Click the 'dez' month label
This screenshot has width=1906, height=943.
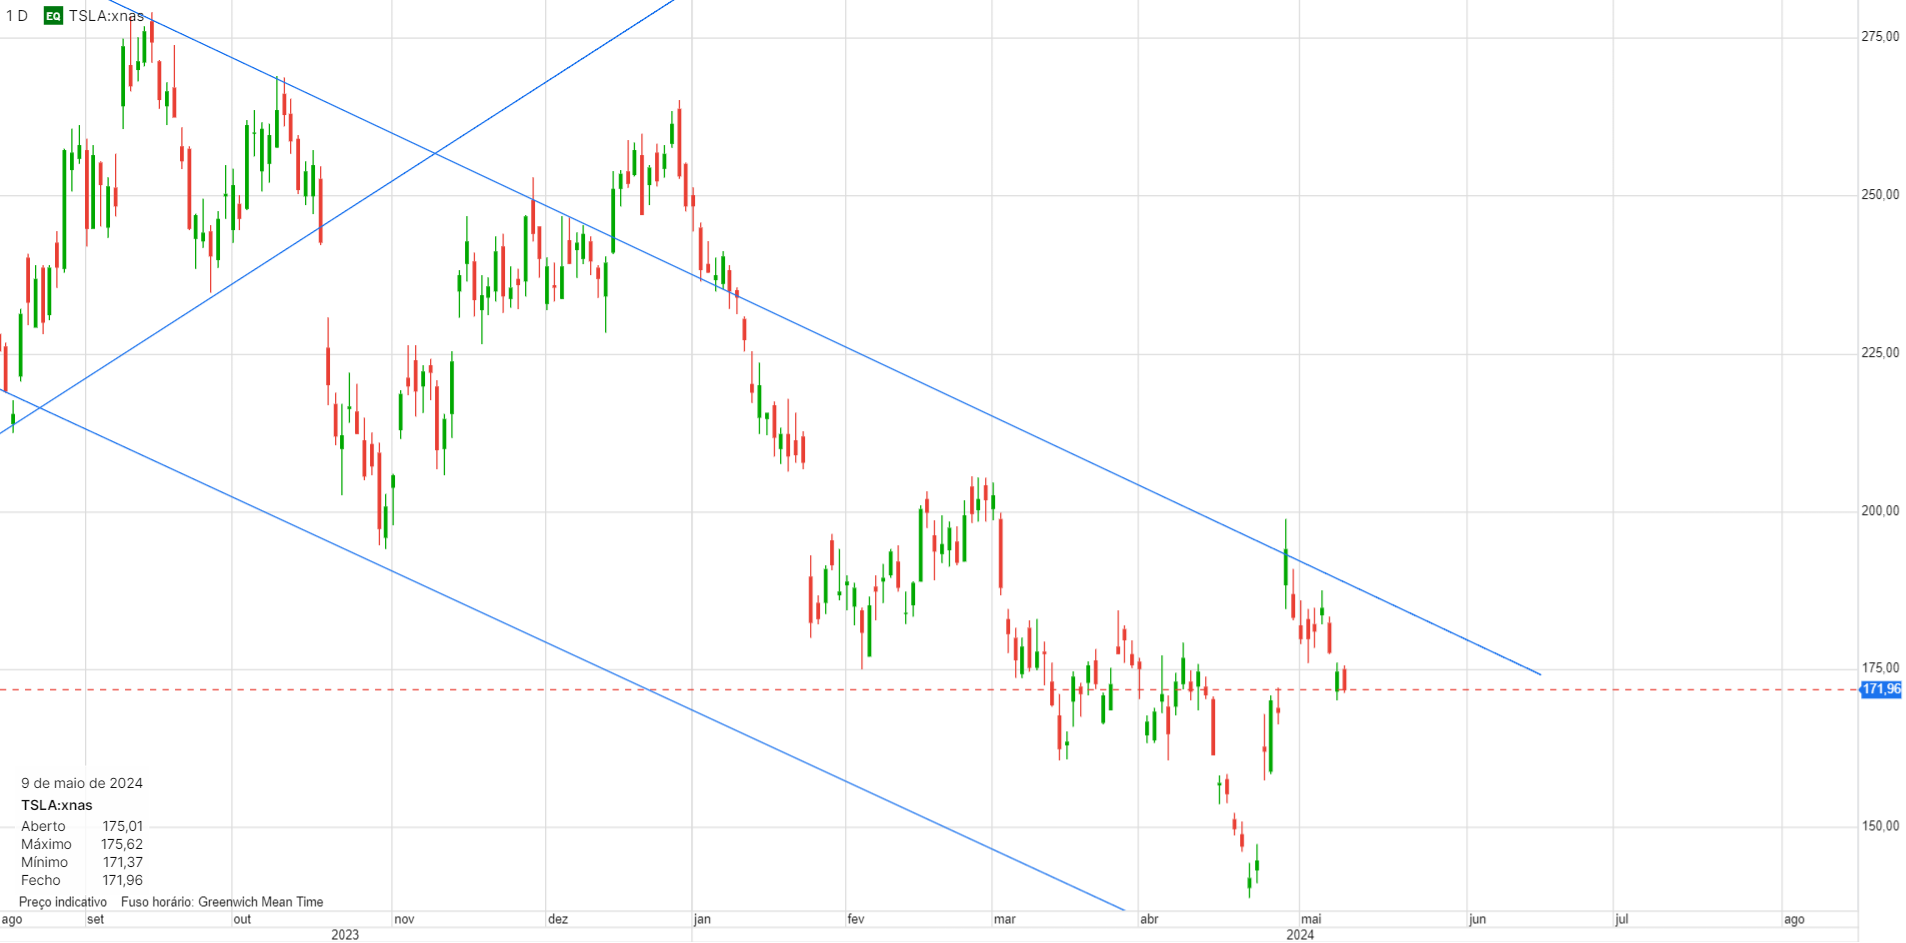558,919
